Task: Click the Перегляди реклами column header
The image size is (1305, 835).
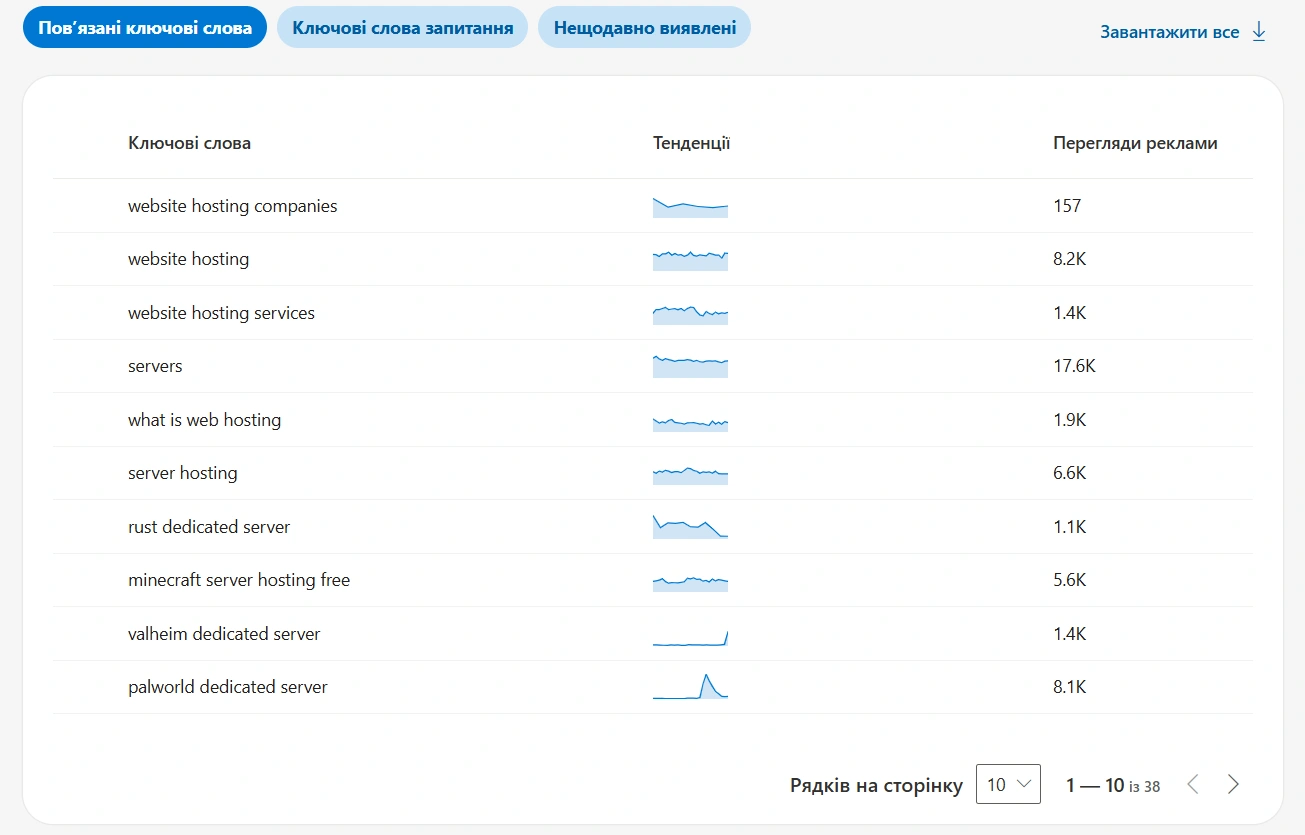Action: click(1135, 143)
